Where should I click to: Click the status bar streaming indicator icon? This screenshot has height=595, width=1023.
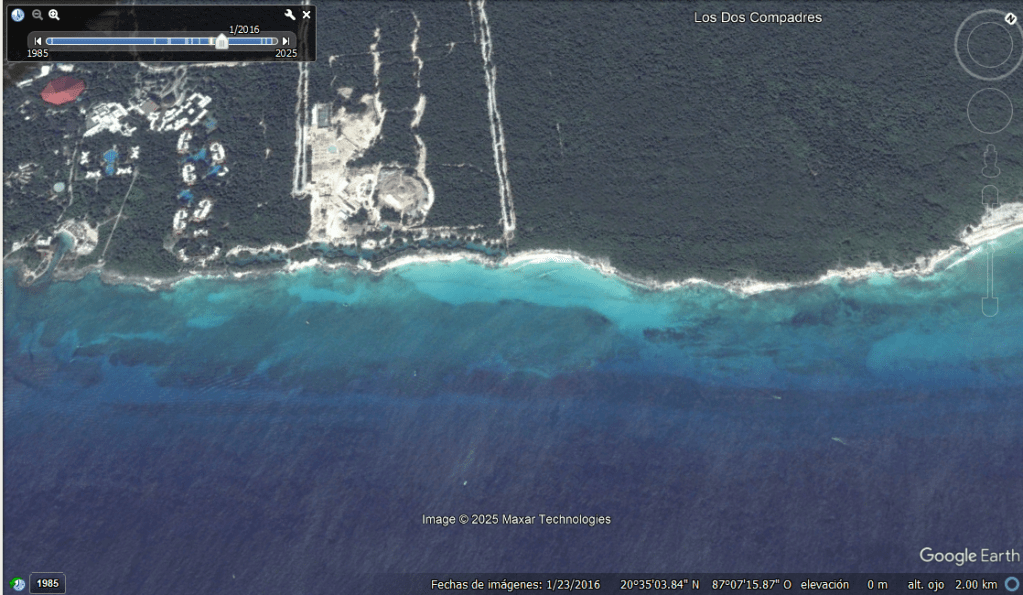point(1013,584)
